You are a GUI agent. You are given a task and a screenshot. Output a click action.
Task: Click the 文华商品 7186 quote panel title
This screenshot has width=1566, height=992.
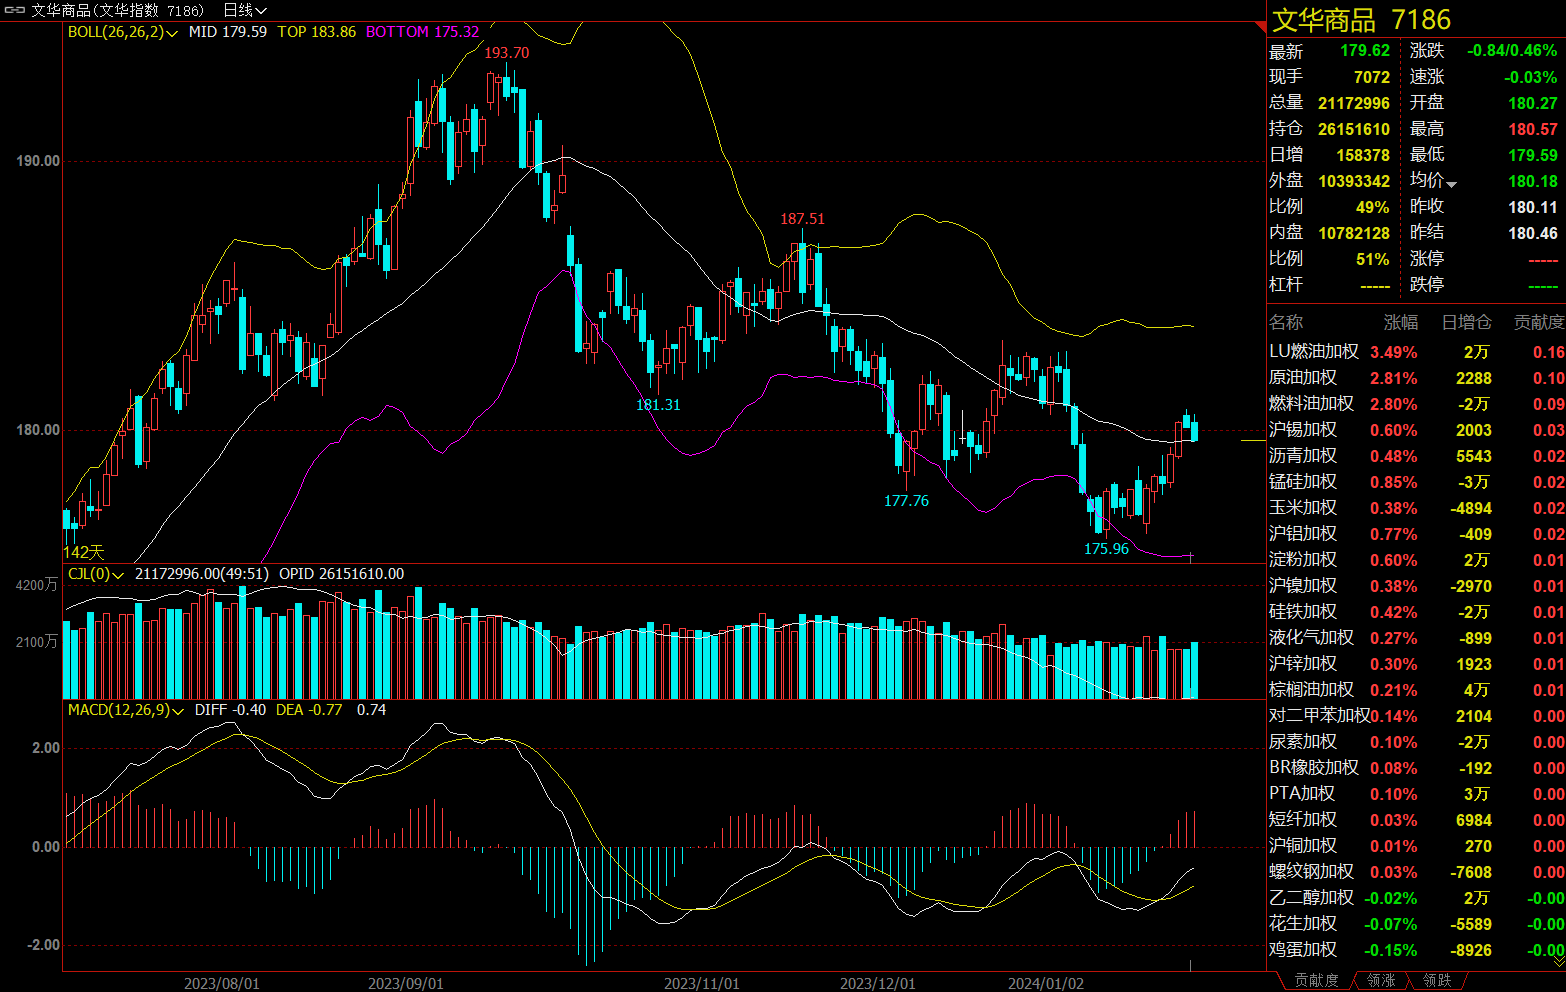point(1361,20)
